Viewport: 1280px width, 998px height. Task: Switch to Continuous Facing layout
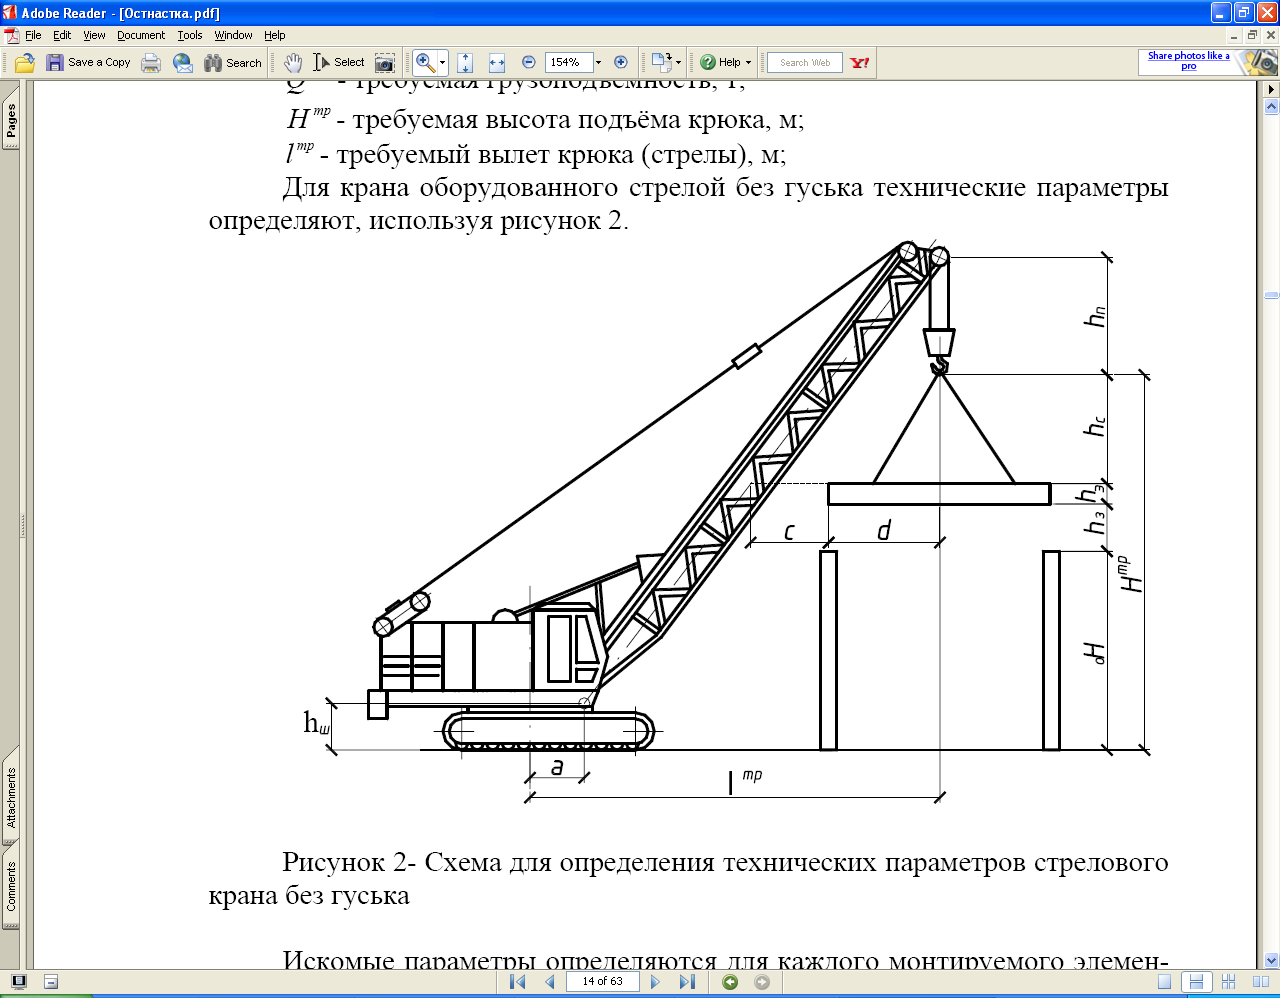coord(1229,982)
